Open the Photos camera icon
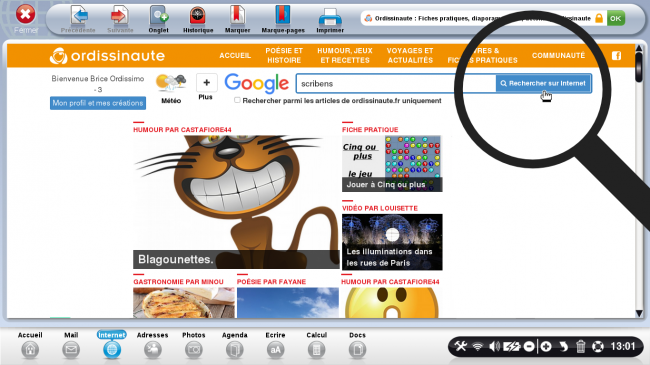650x365 pixels. [194, 350]
